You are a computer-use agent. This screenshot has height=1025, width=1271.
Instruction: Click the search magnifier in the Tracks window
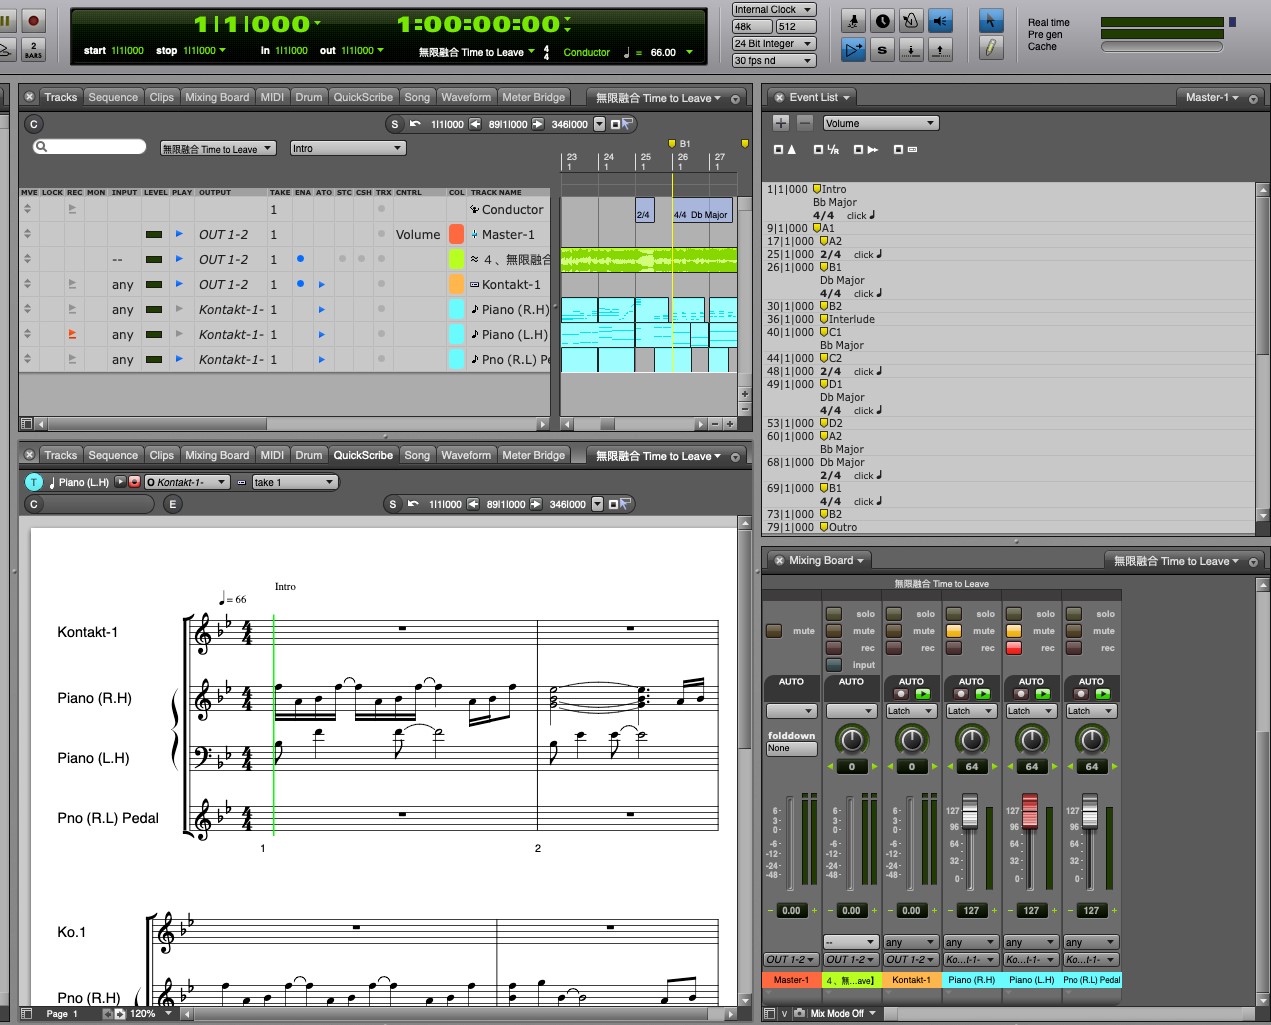41,147
